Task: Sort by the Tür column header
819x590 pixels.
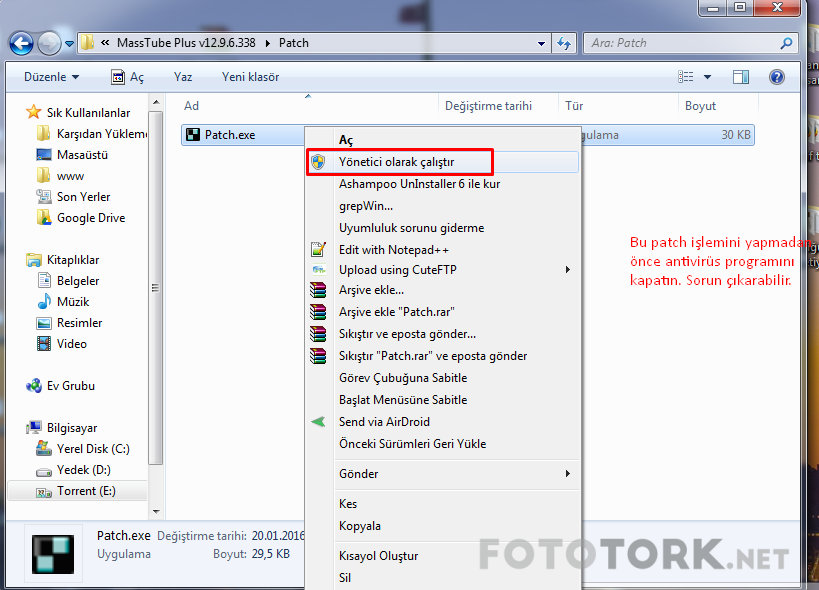Action: [x=574, y=106]
